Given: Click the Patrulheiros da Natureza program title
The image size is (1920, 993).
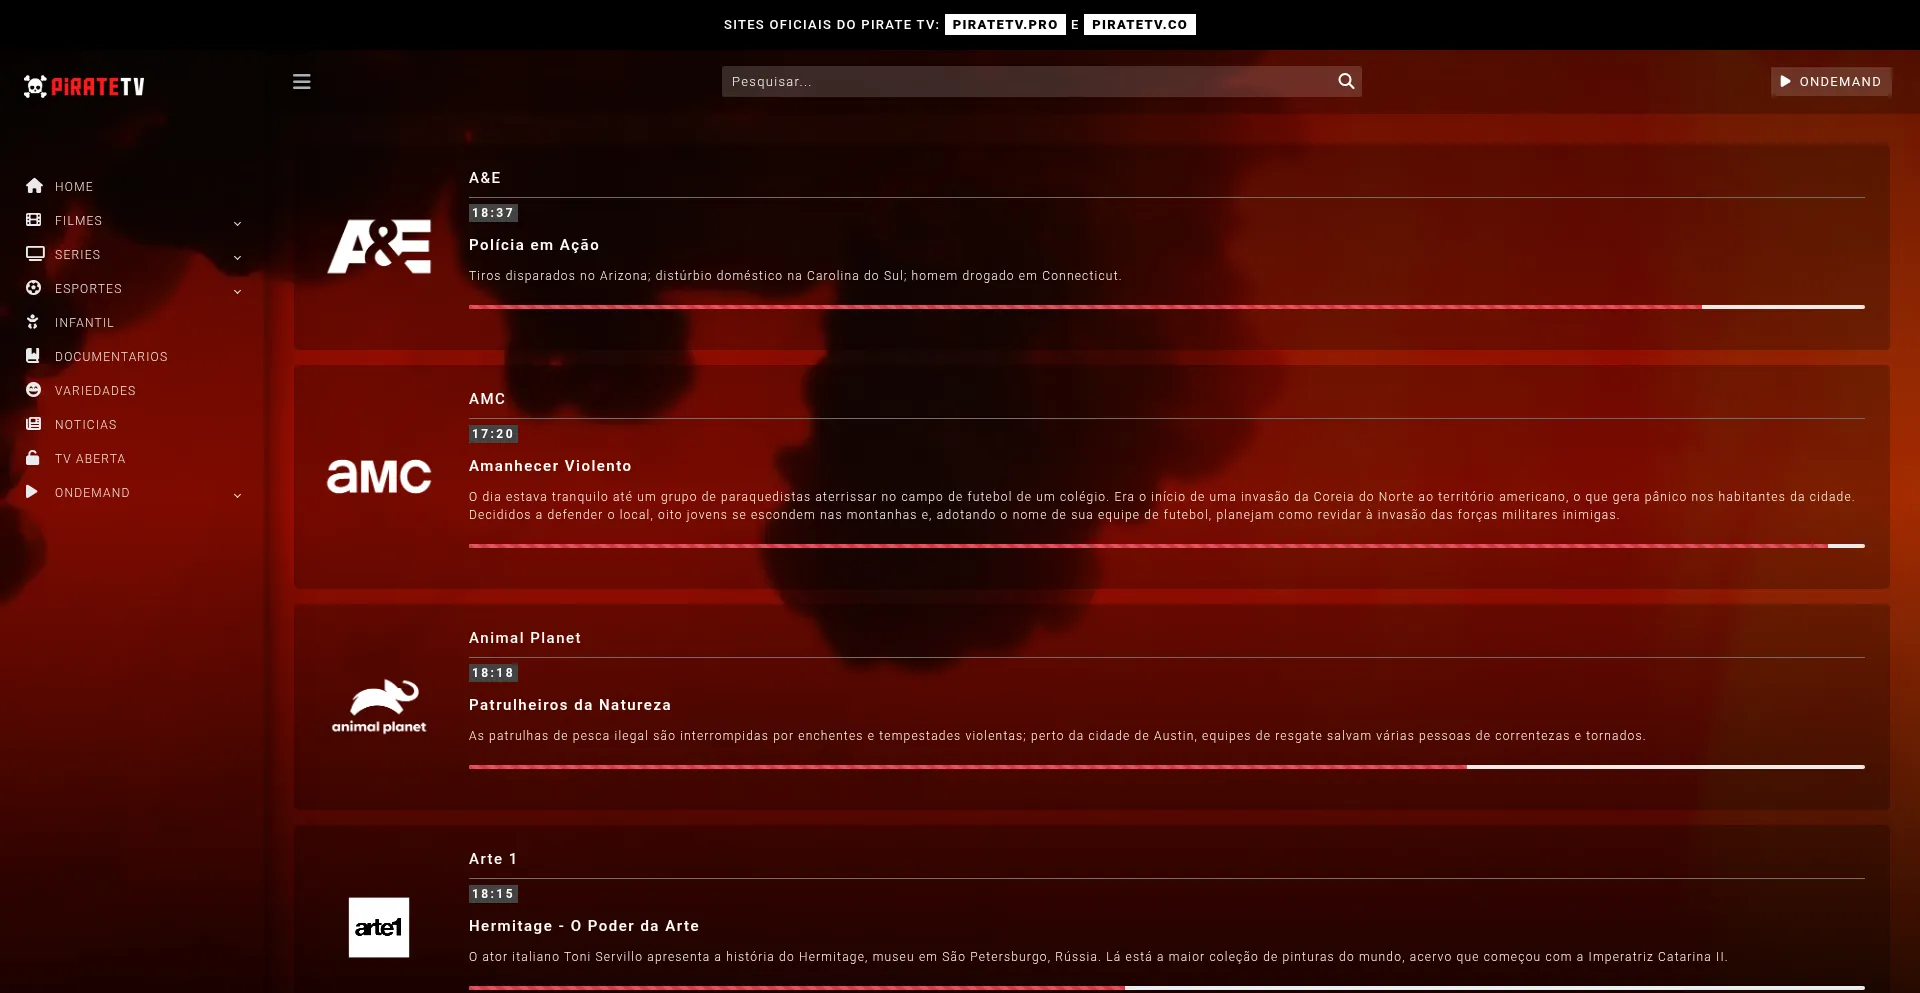Looking at the screenshot, I should point(570,705).
